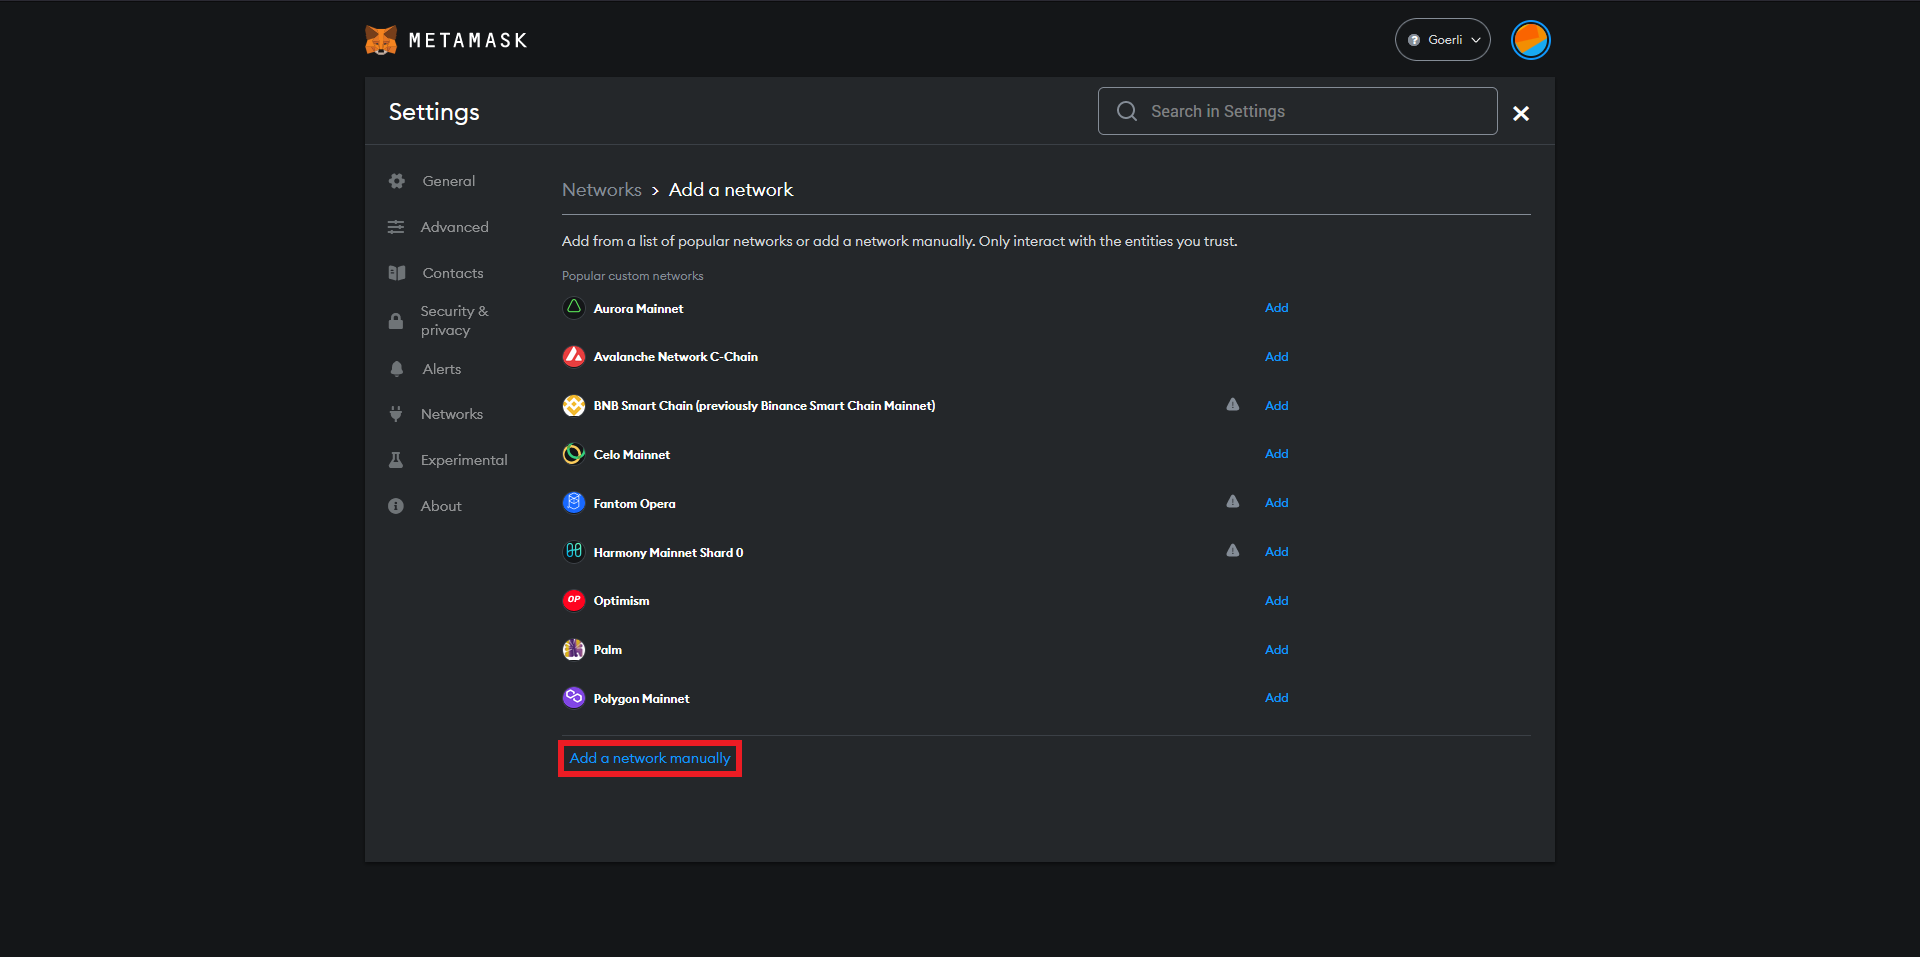Click the Aurora Mainnet network icon
Image resolution: width=1920 pixels, height=957 pixels.
[x=573, y=308]
